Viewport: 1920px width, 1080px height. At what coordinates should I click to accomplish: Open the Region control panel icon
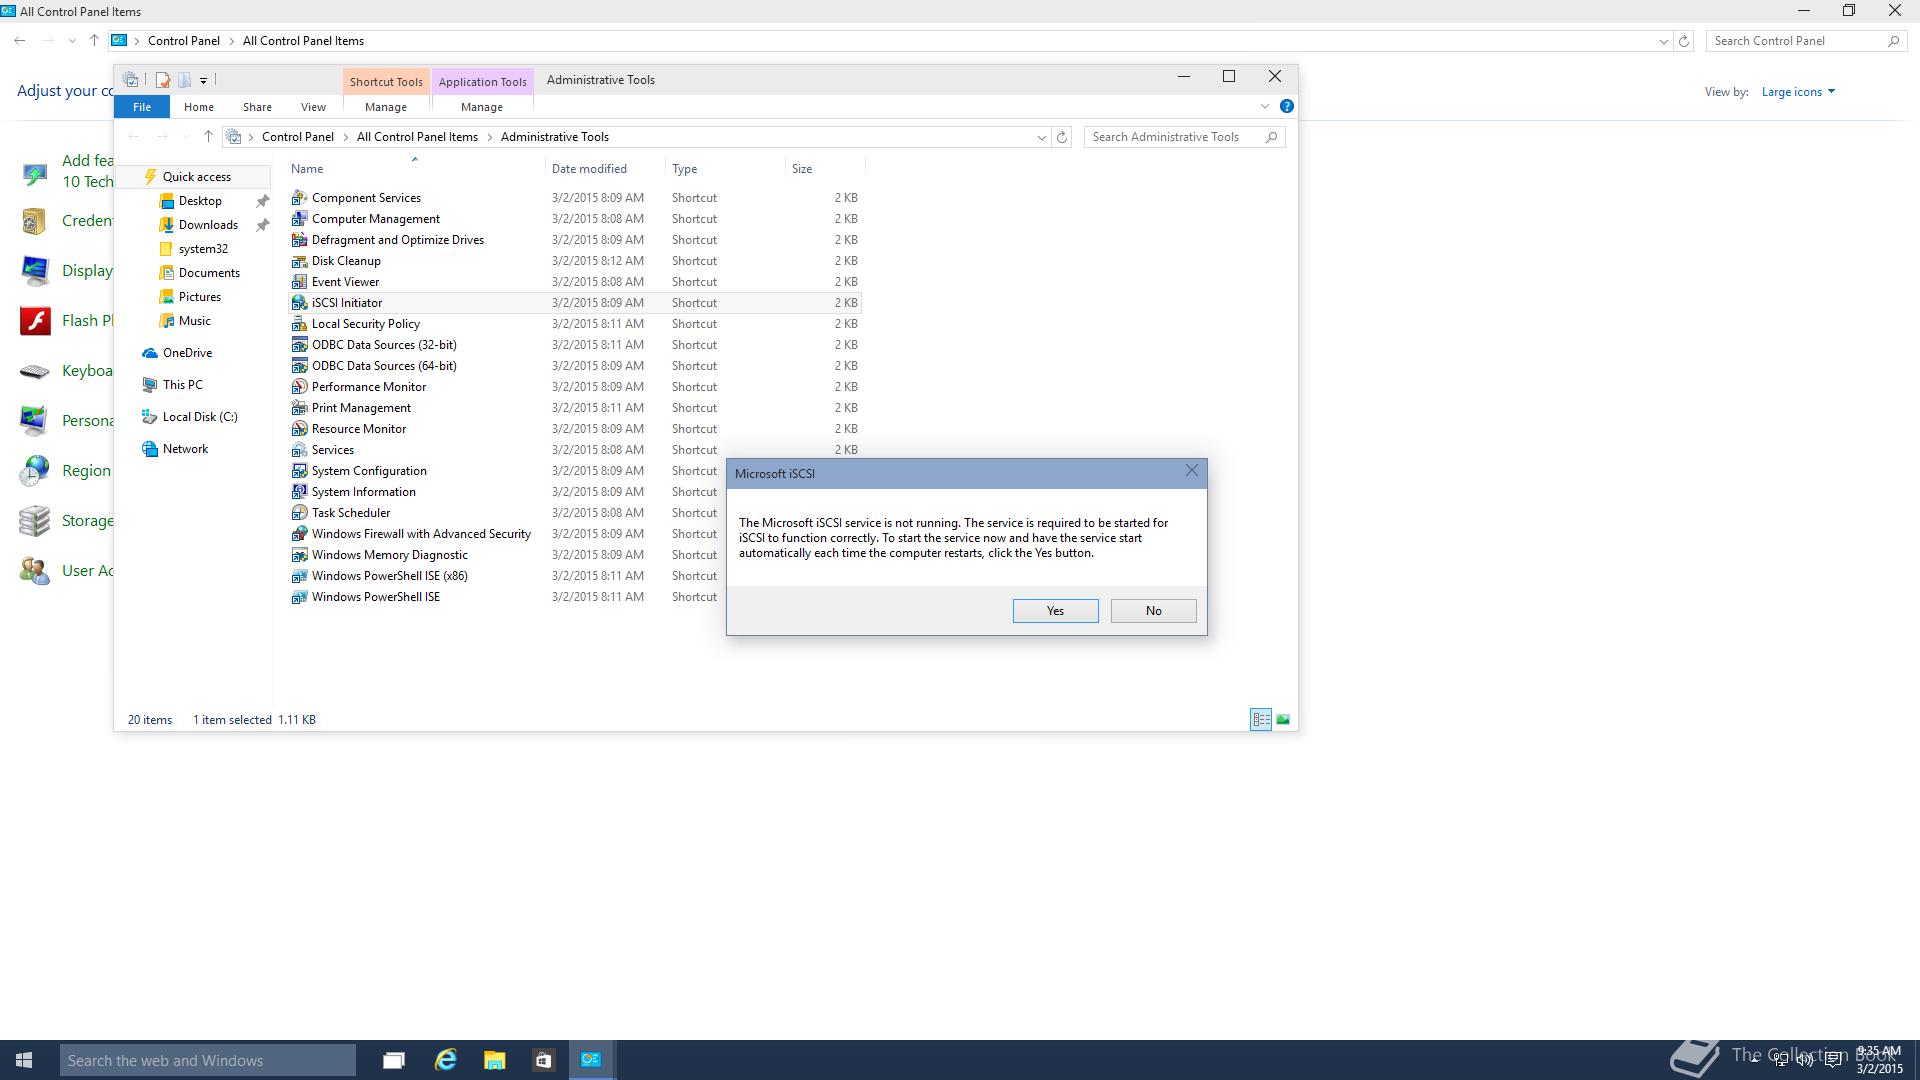tap(35, 471)
